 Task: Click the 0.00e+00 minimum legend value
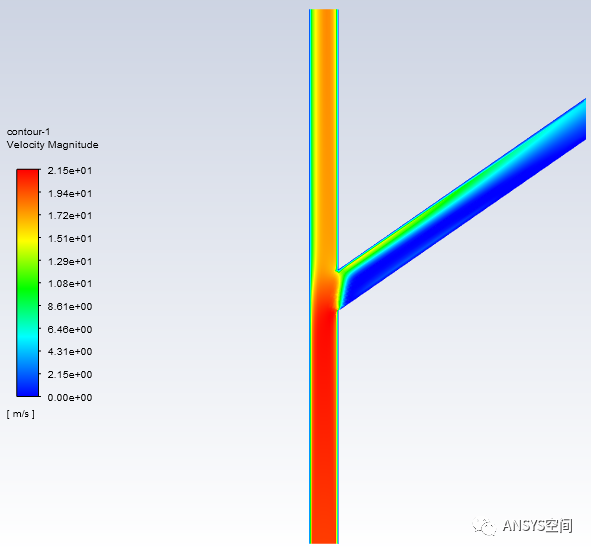point(70,398)
